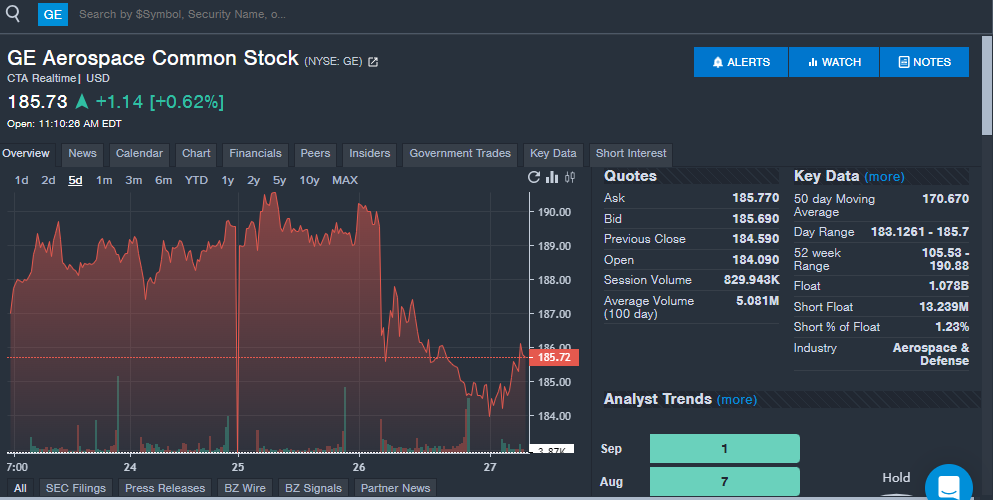Switch to the Chart tab
Viewport: 993px width, 500px height.
click(196, 154)
